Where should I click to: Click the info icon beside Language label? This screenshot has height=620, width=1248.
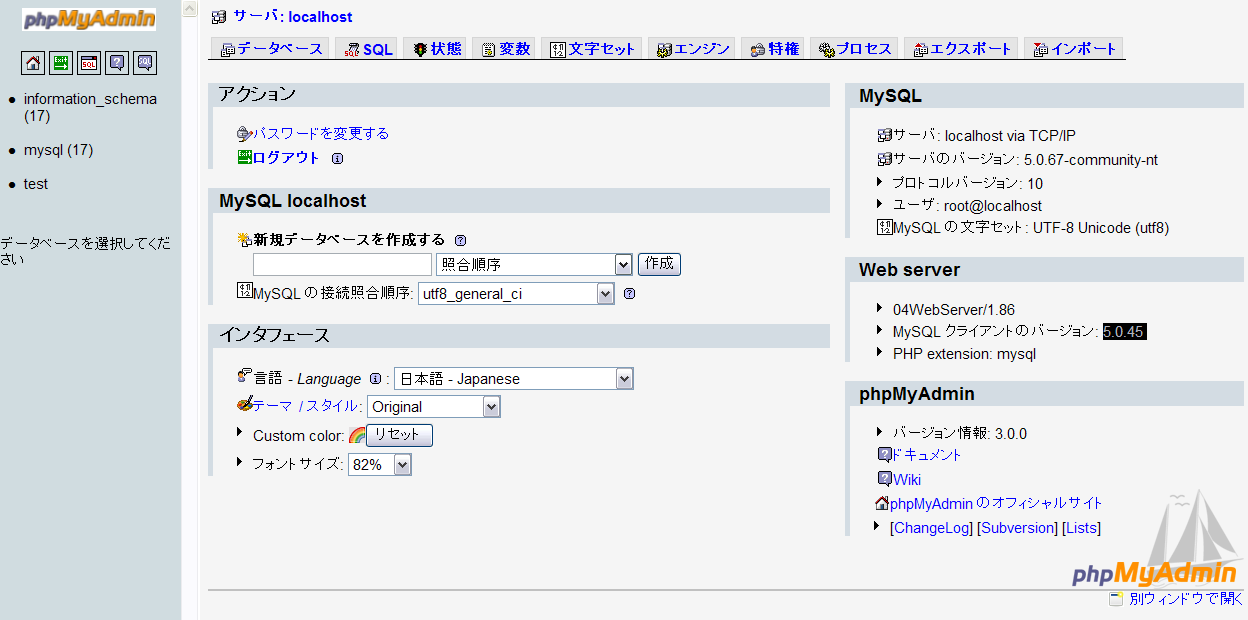coord(376,379)
